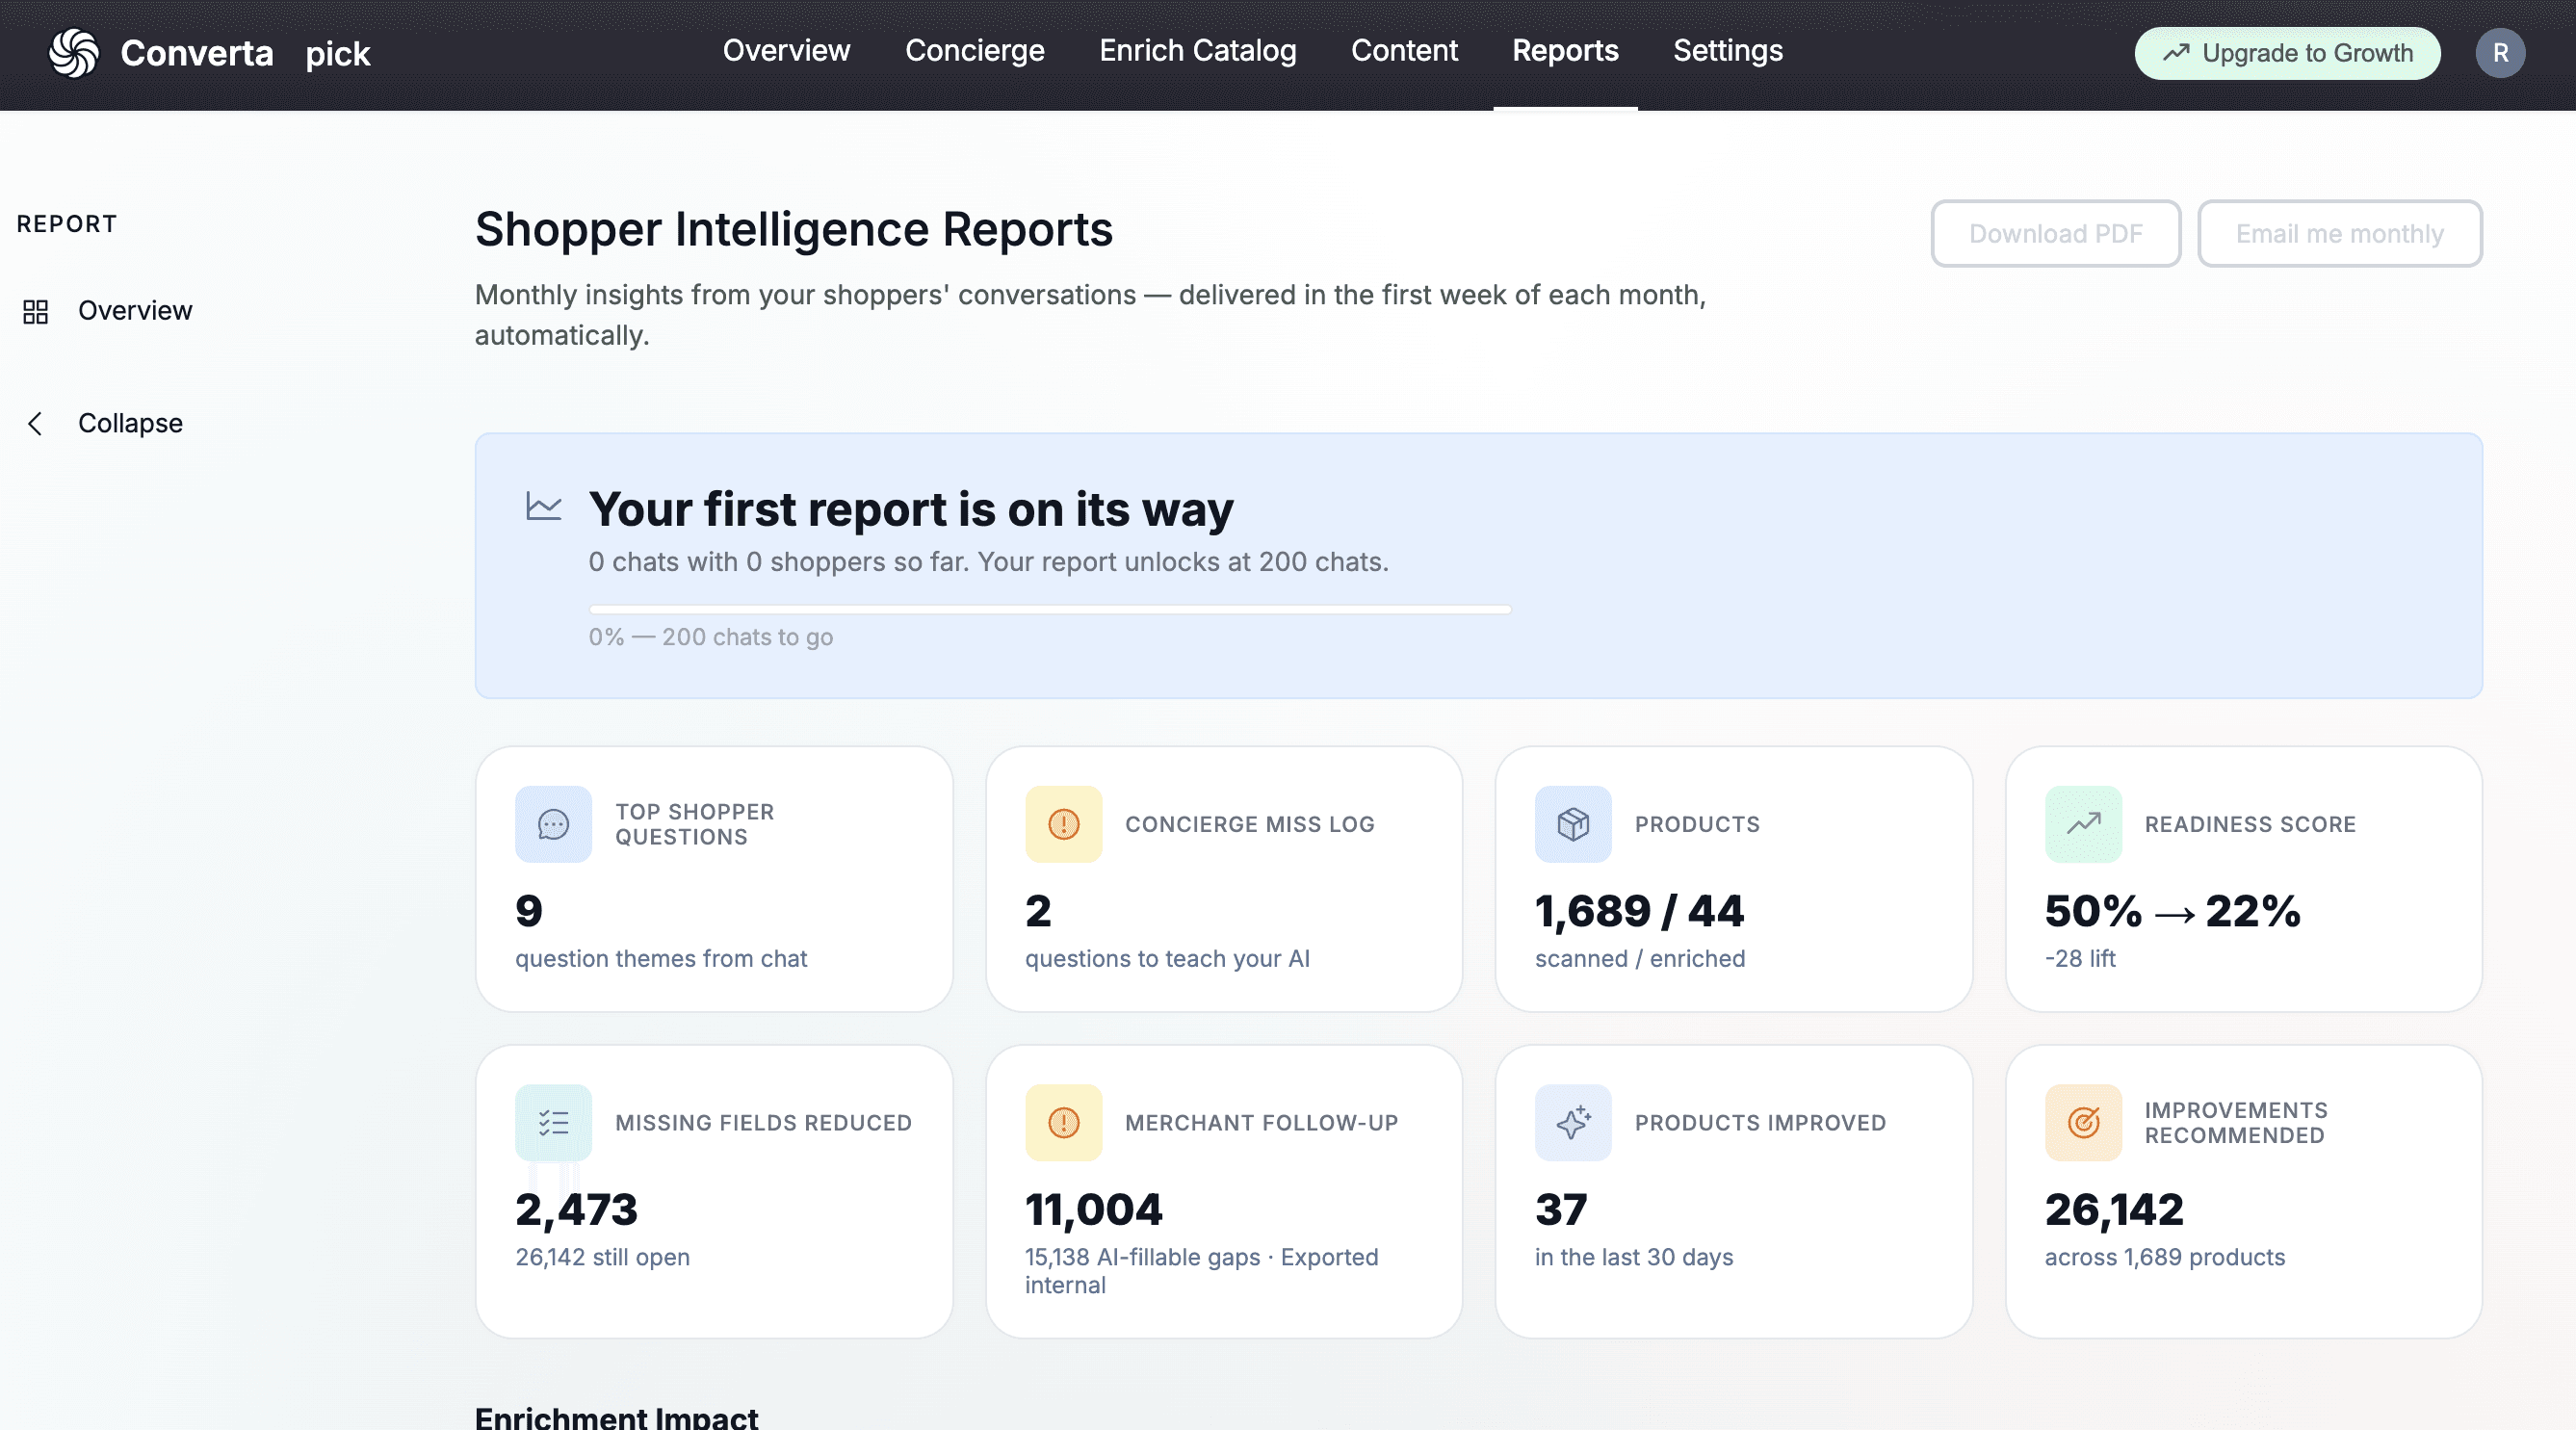Click the Improvements Recommended target icon
This screenshot has width=2576, height=1430.
pos(2083,1122)
